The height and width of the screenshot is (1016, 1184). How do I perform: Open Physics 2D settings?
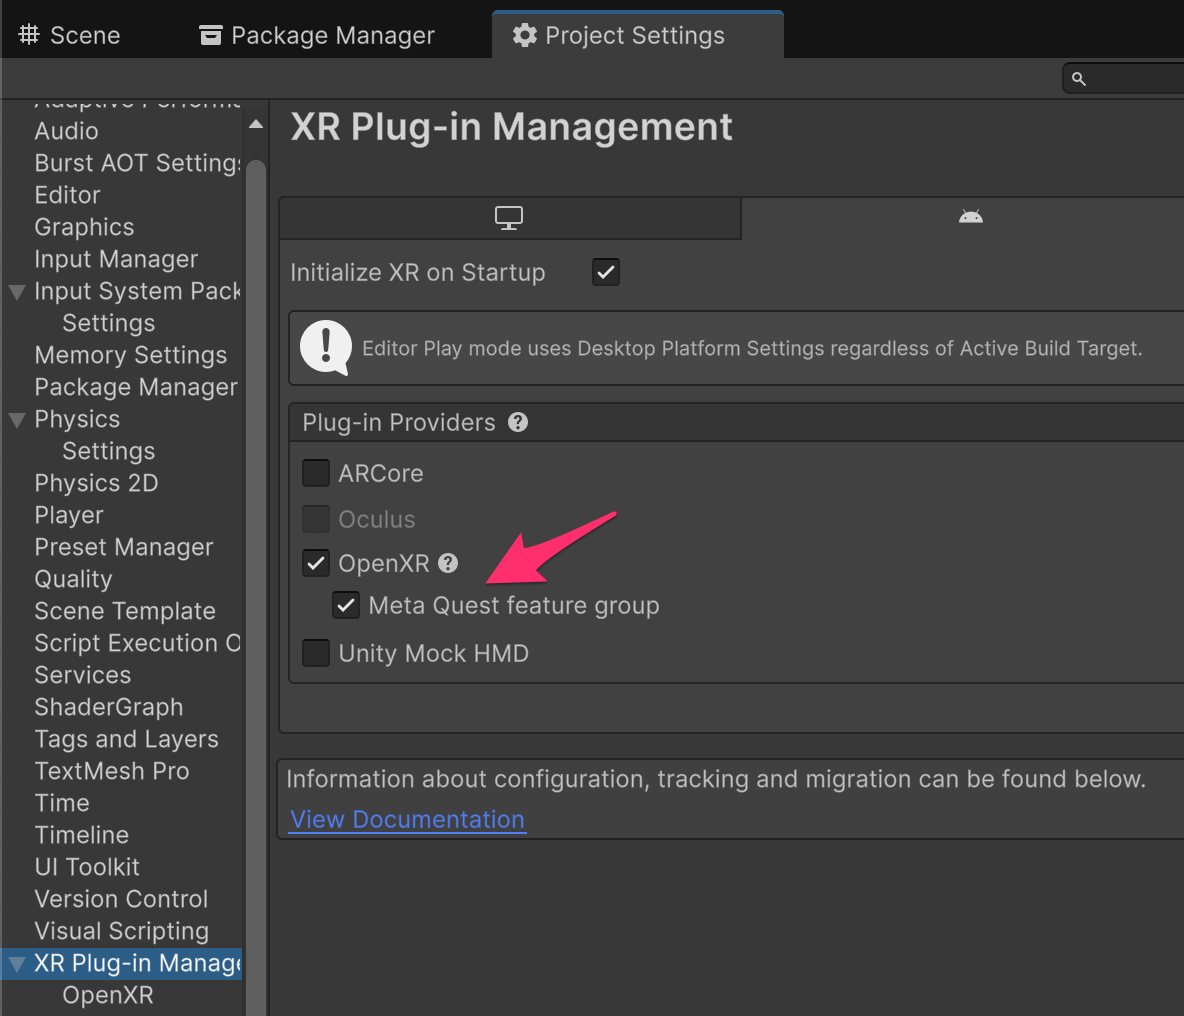pos(97,483)
